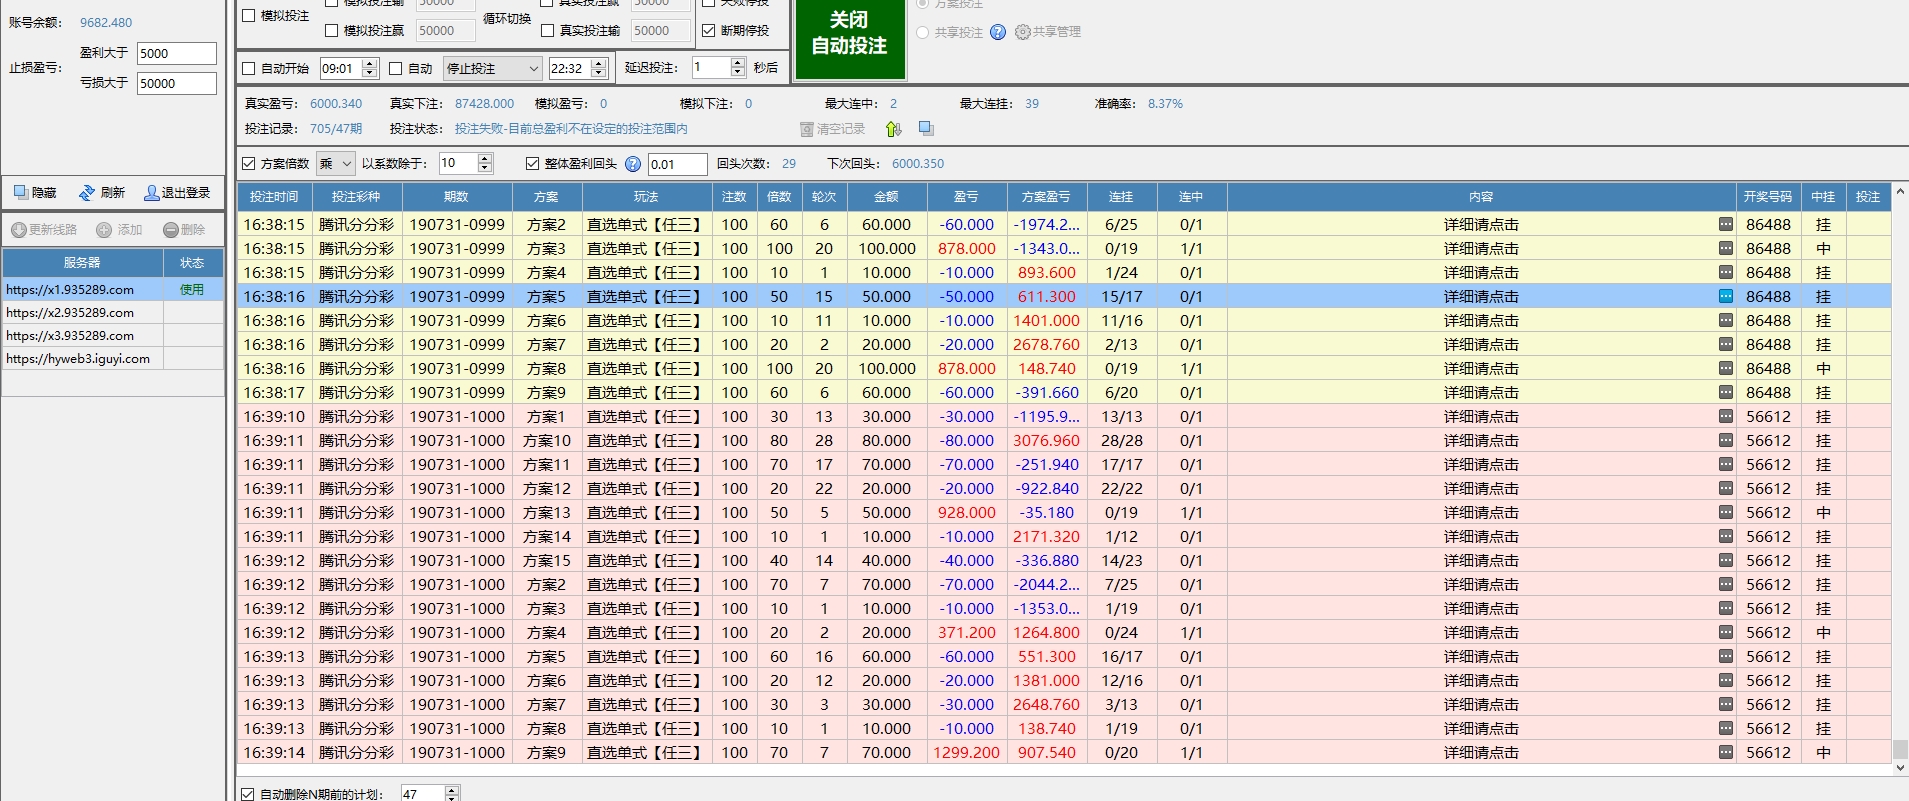Uncheck the 方案倍数 checkbox
The width and height of the screenshot is (1909, 801).
[249, 164]
